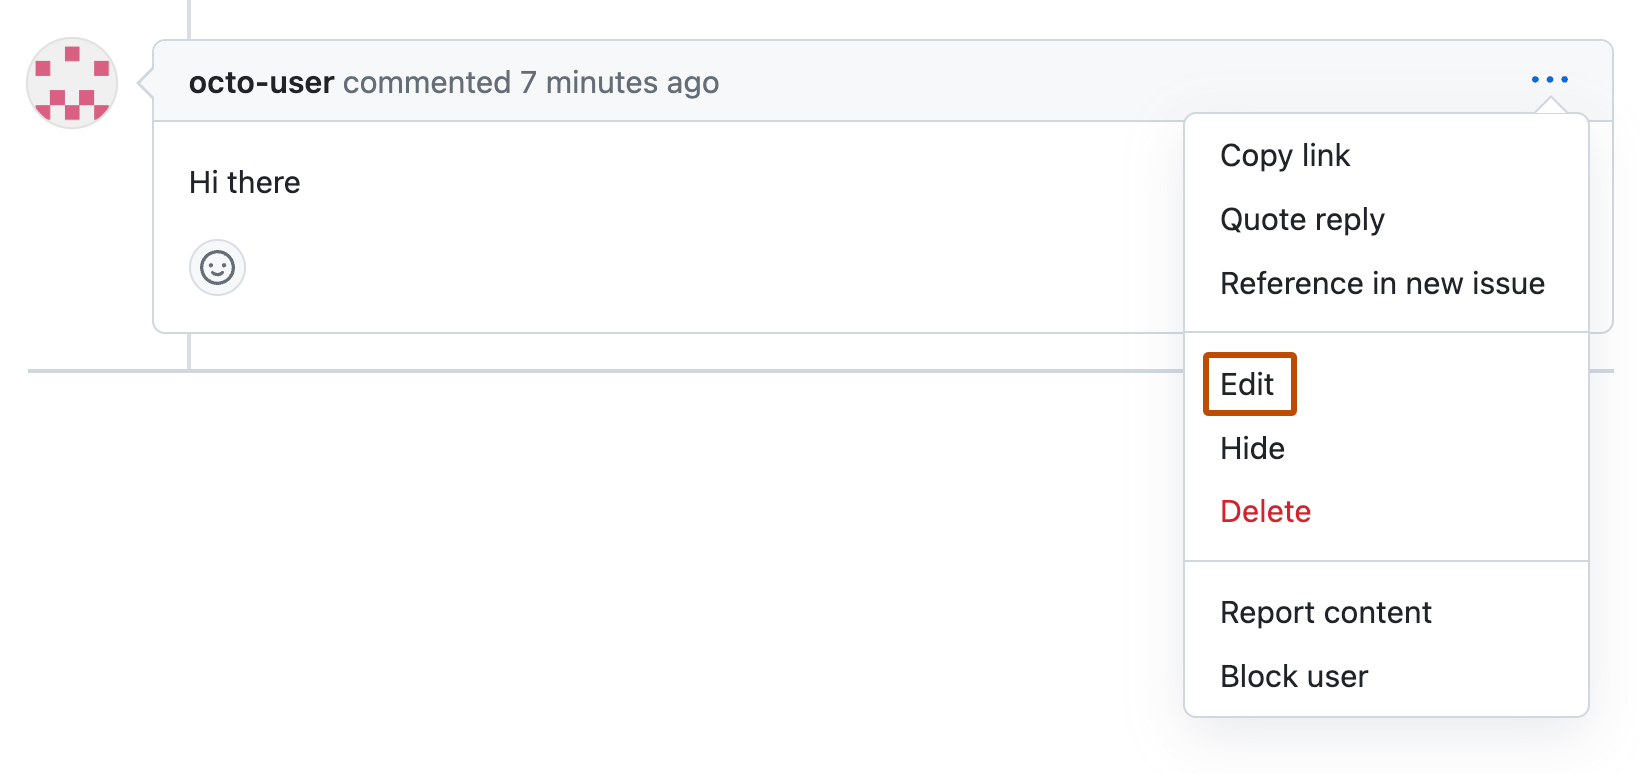The image size is (1640, 774).
Task: Open the comment actions menu via ellipsis
Action: pos(1551,79)
